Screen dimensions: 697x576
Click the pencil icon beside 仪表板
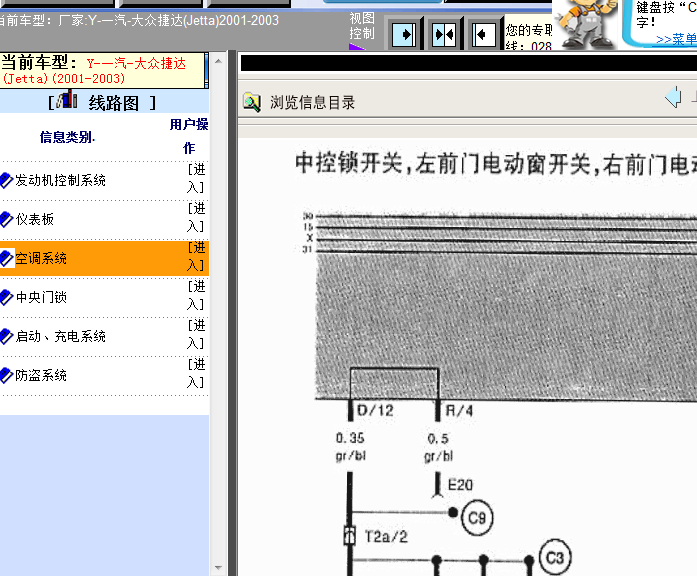(x=7, y=219)
